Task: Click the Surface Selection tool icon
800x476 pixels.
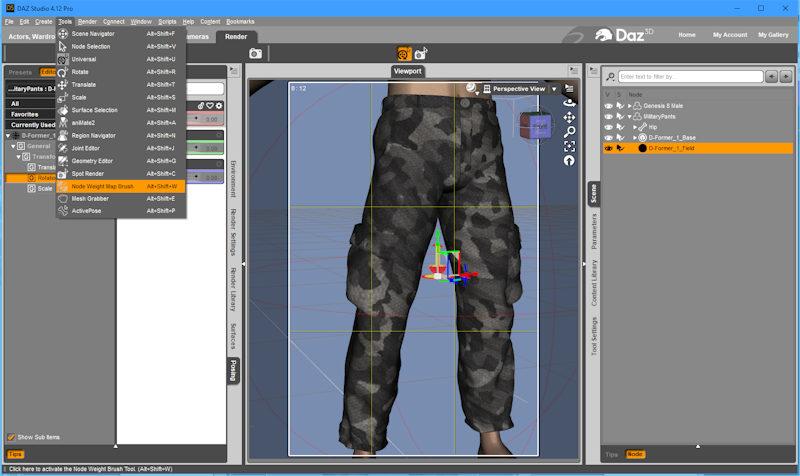Action: click(x=63, y=110)
